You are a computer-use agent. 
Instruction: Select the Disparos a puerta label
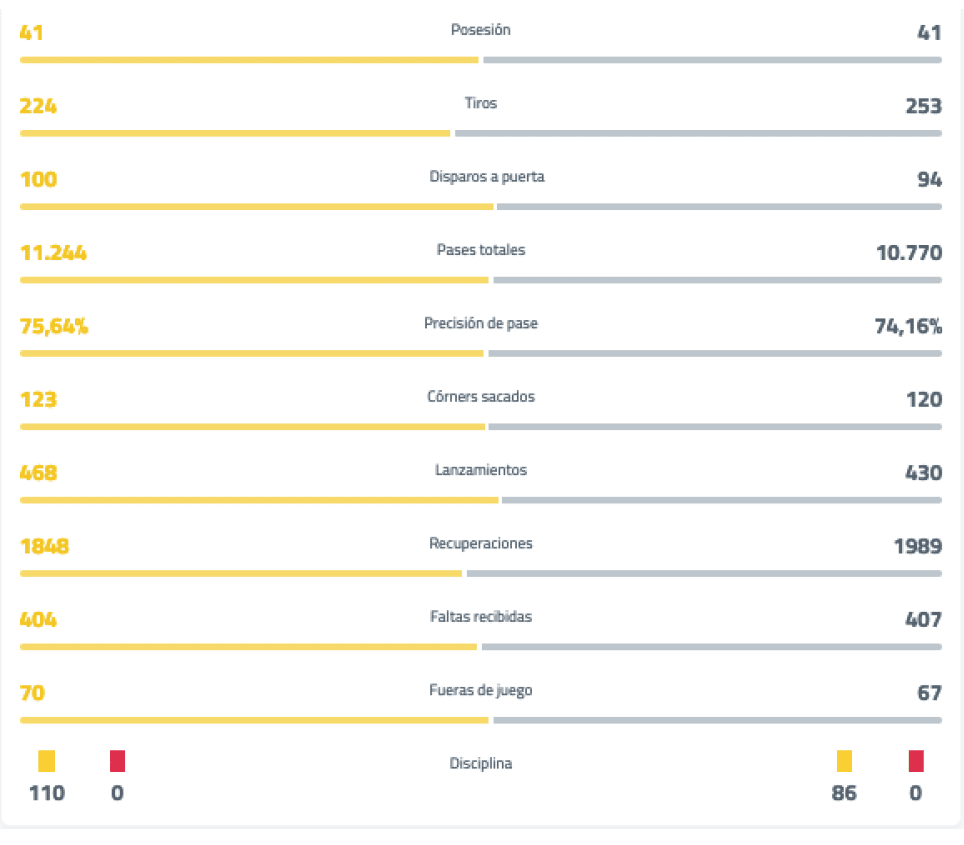[487, 177]
